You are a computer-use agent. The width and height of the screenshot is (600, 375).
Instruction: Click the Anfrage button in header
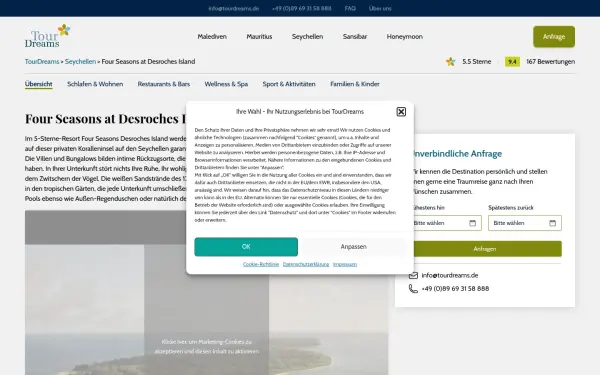click(x=554, y=37)
